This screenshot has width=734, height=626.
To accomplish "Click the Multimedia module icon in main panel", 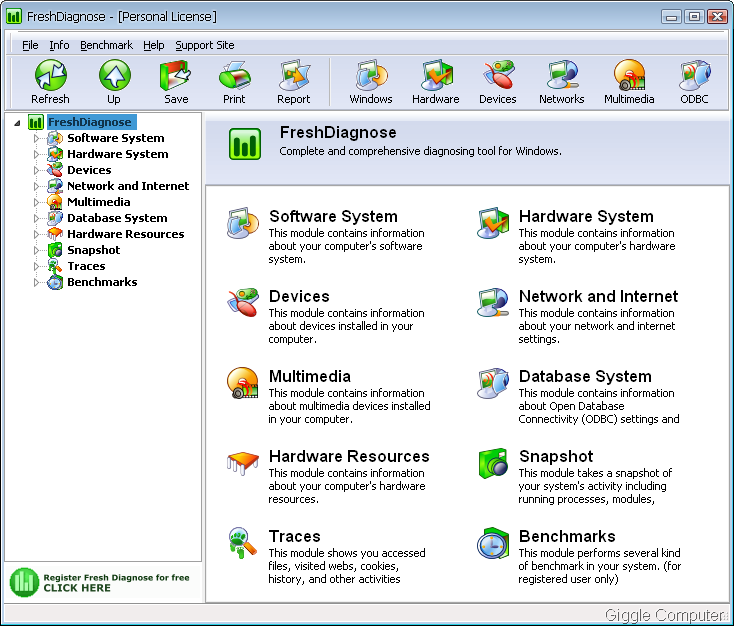I will tap(242, 383).
